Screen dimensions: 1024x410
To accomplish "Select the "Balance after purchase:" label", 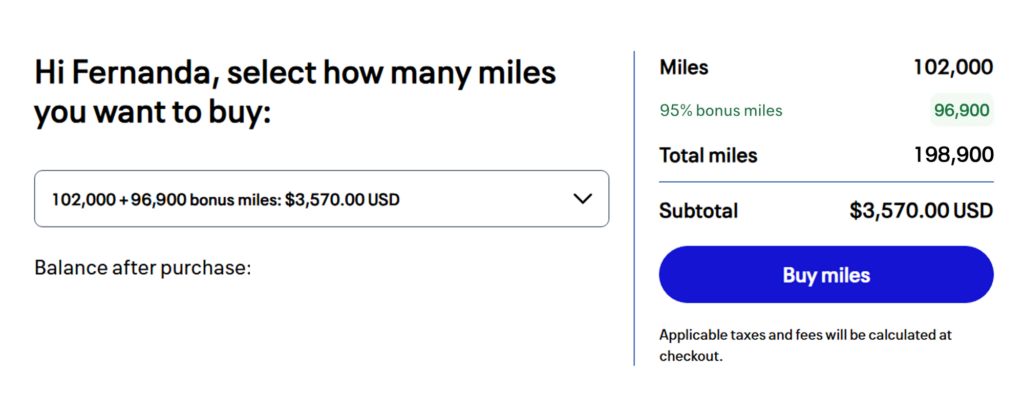I will (142, 268).
